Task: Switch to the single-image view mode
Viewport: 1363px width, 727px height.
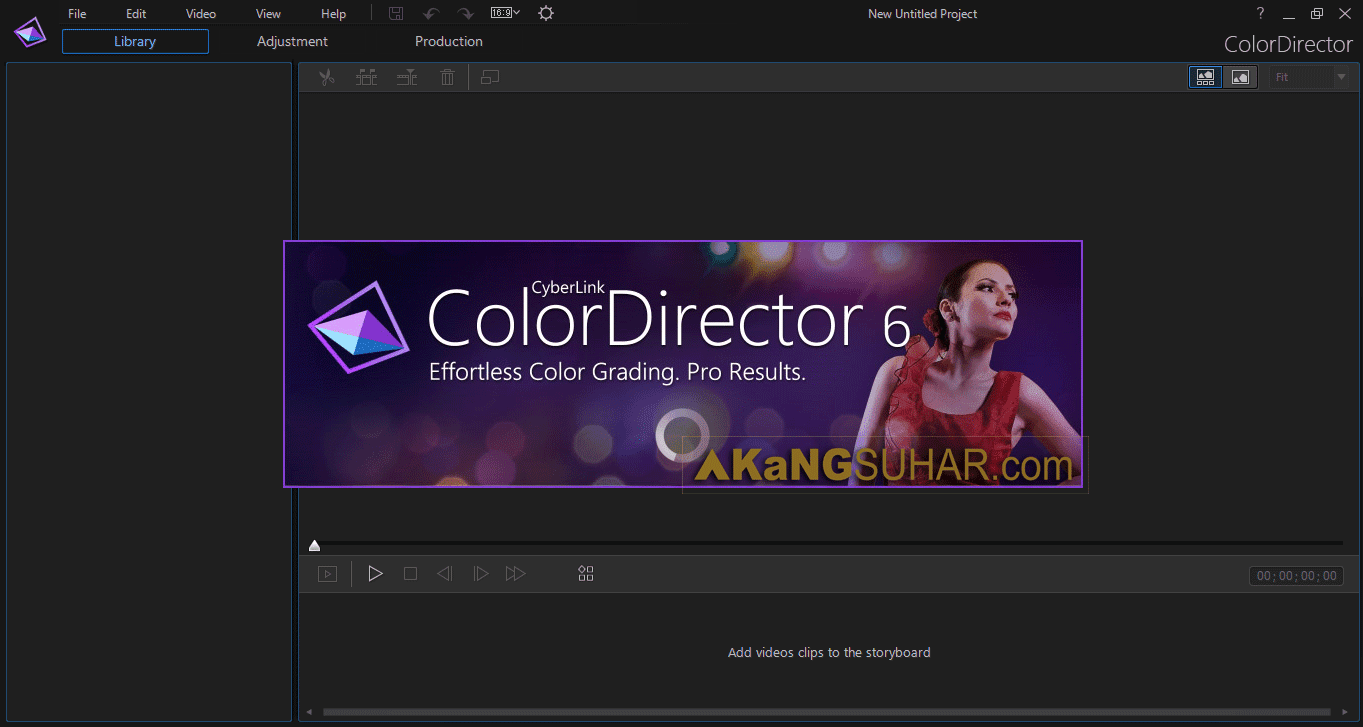Action: click(x=1240, y=77)
